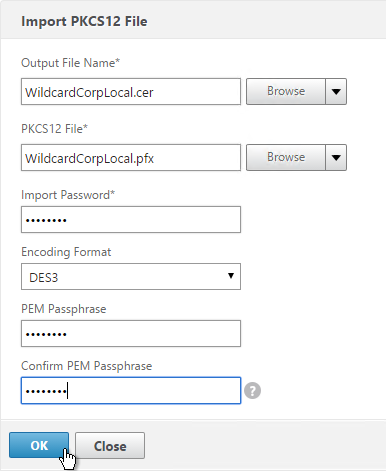Select the Import Password field
Screen dimensions: 386x471
(131, 220)
